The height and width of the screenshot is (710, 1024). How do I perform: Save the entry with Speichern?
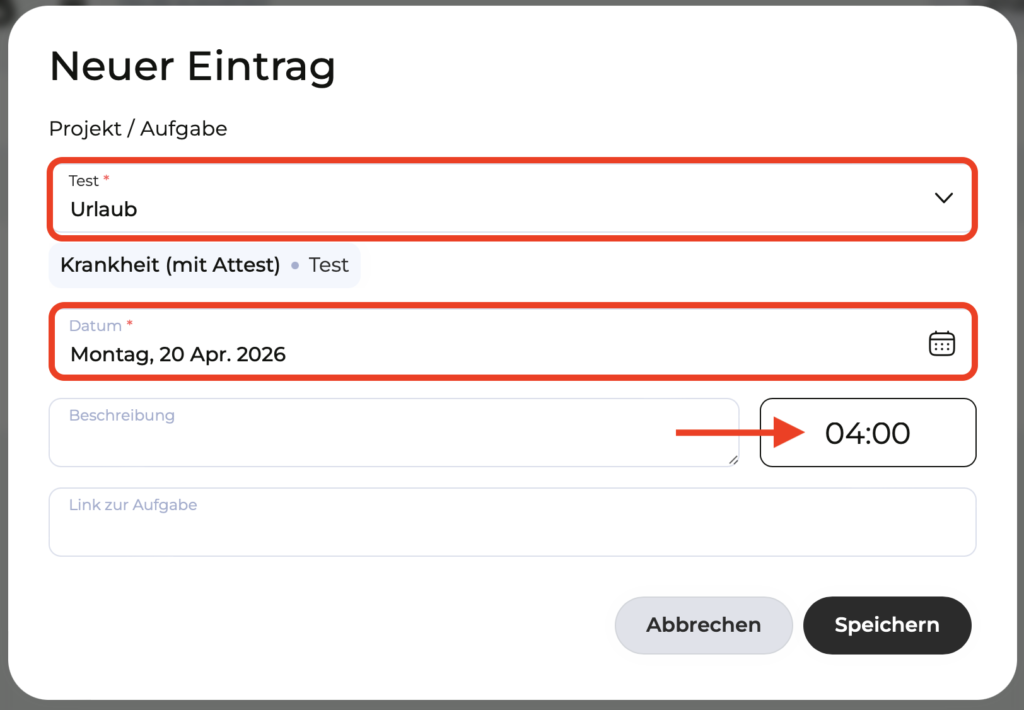pyautogui.click(x=887, y=625)
